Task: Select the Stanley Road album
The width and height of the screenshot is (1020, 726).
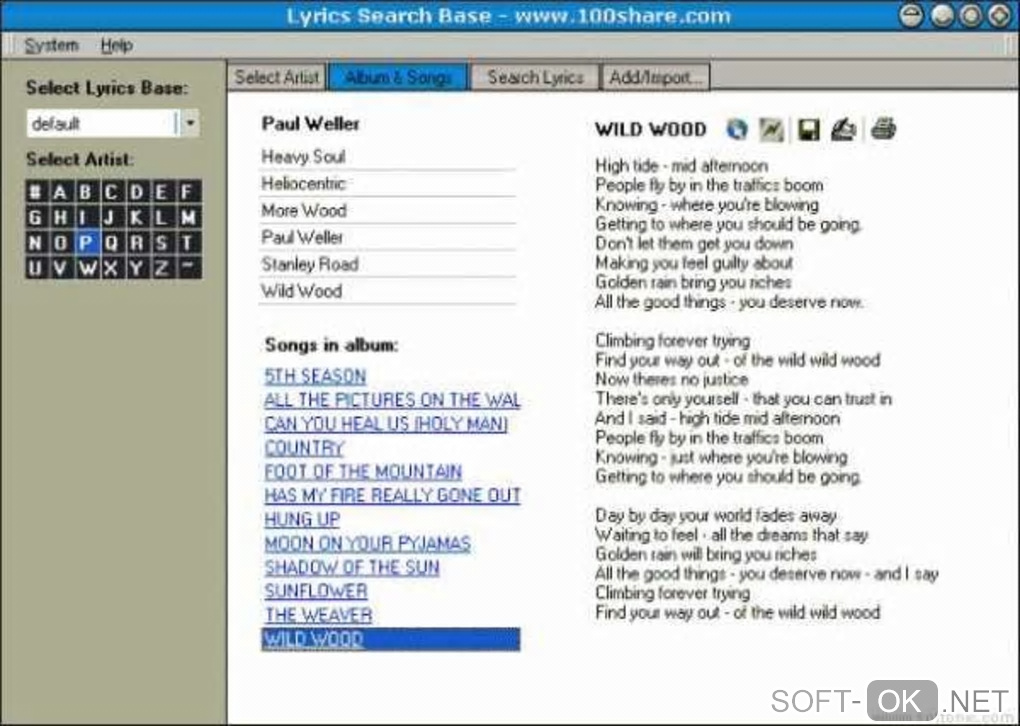Action: [388, 264]
